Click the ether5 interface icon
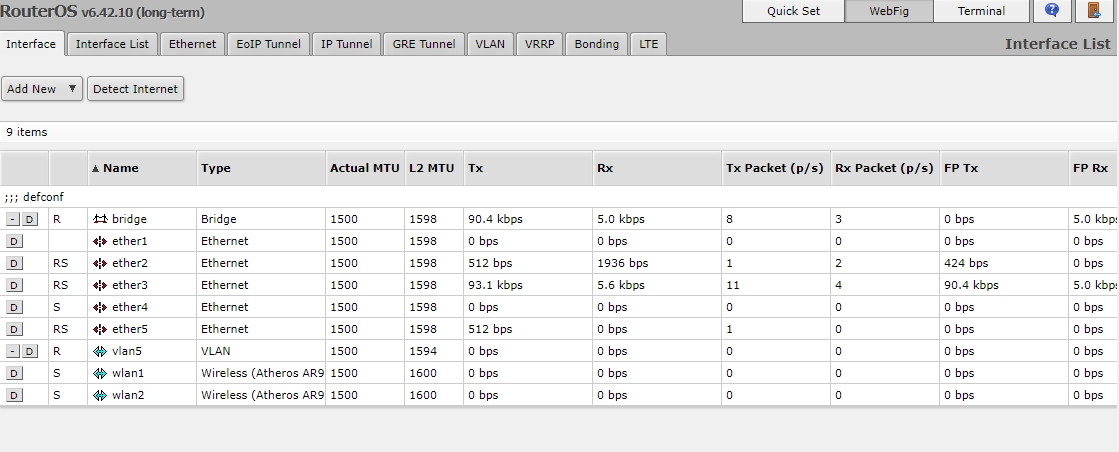This screenshot has height=452, width=1119. (x=100, y=329)
